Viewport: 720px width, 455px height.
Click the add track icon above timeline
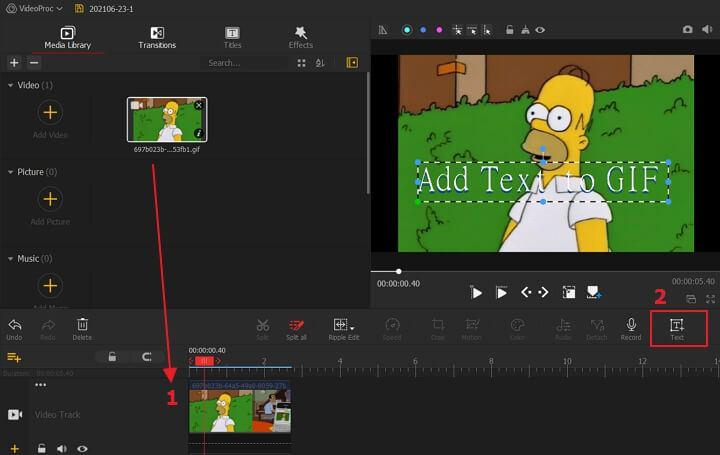click(x=14, y=357)
